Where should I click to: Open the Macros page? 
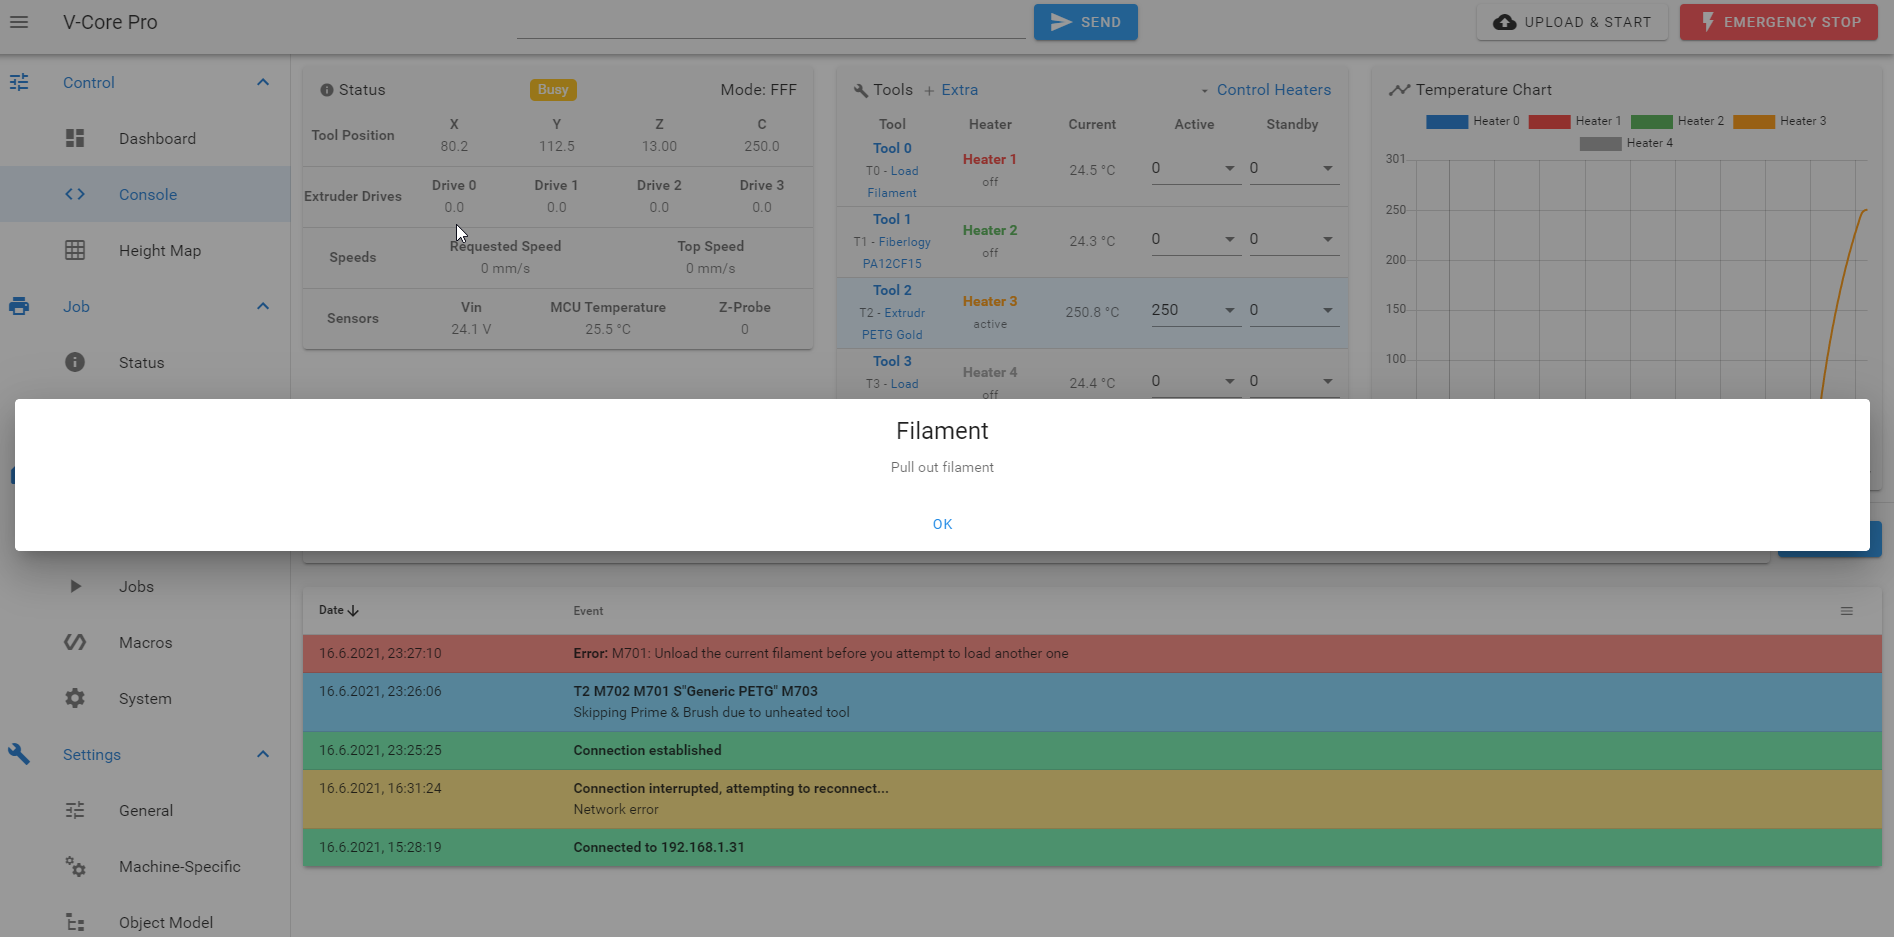(145, 642)
